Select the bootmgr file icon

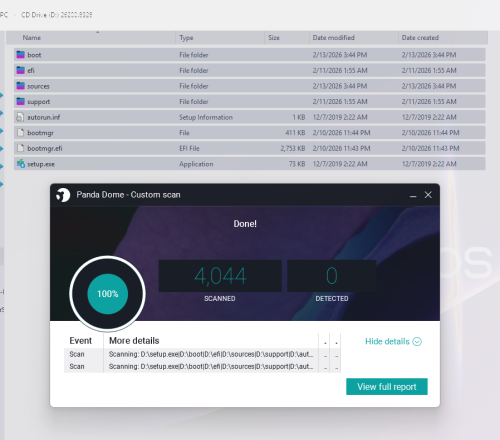pyautogui.click(x=21, y=132)
